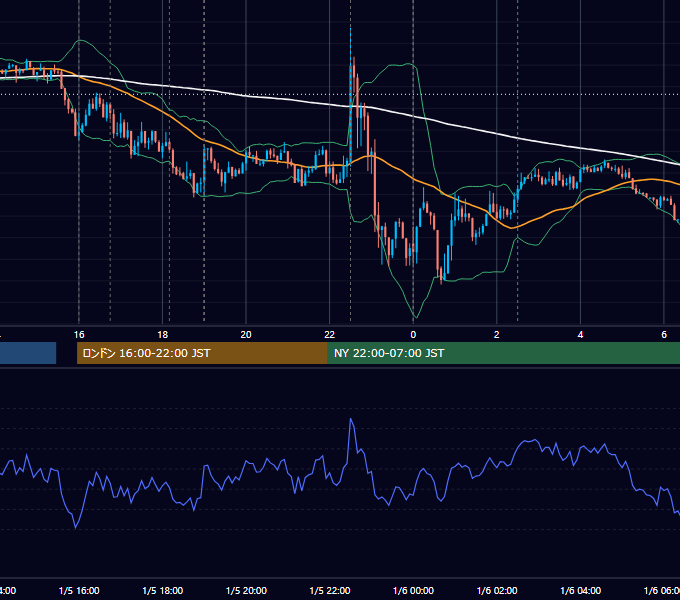Click the 1/5 16:00 date label
The width and height of the screenshot is (680, 600).
click(79, 590)
